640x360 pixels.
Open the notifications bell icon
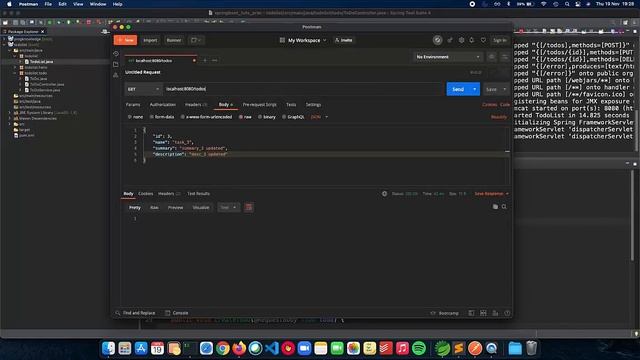point(472,40)
